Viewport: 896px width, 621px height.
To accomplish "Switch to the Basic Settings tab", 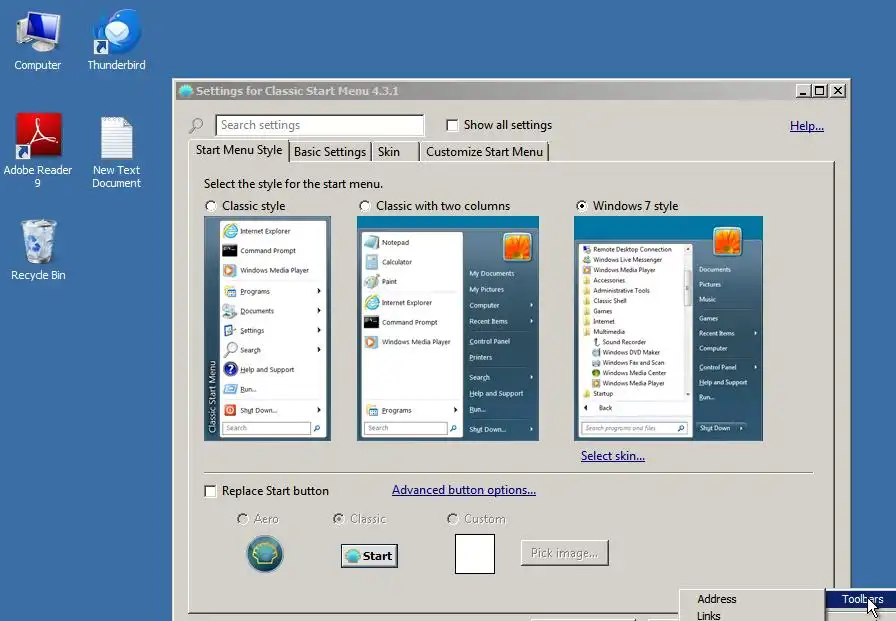I will (330, 152).
